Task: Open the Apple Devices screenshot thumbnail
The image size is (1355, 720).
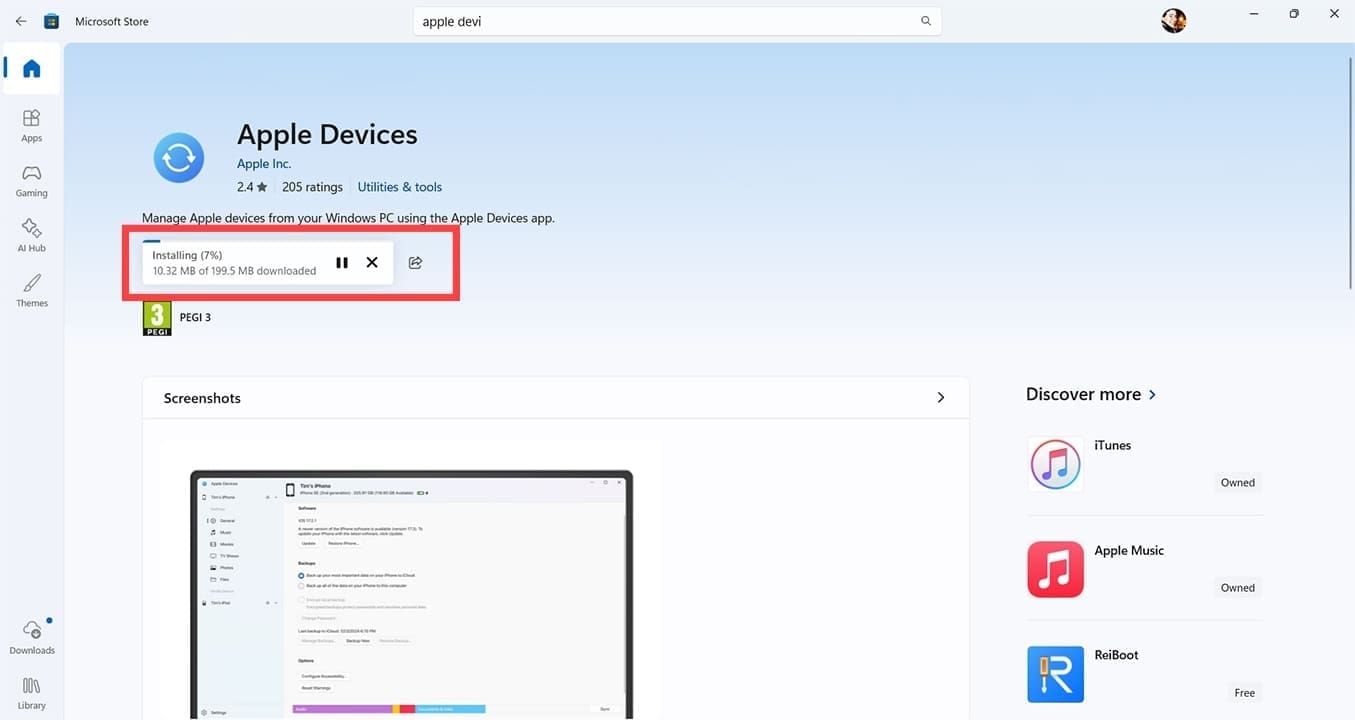Action: point(411,593)
